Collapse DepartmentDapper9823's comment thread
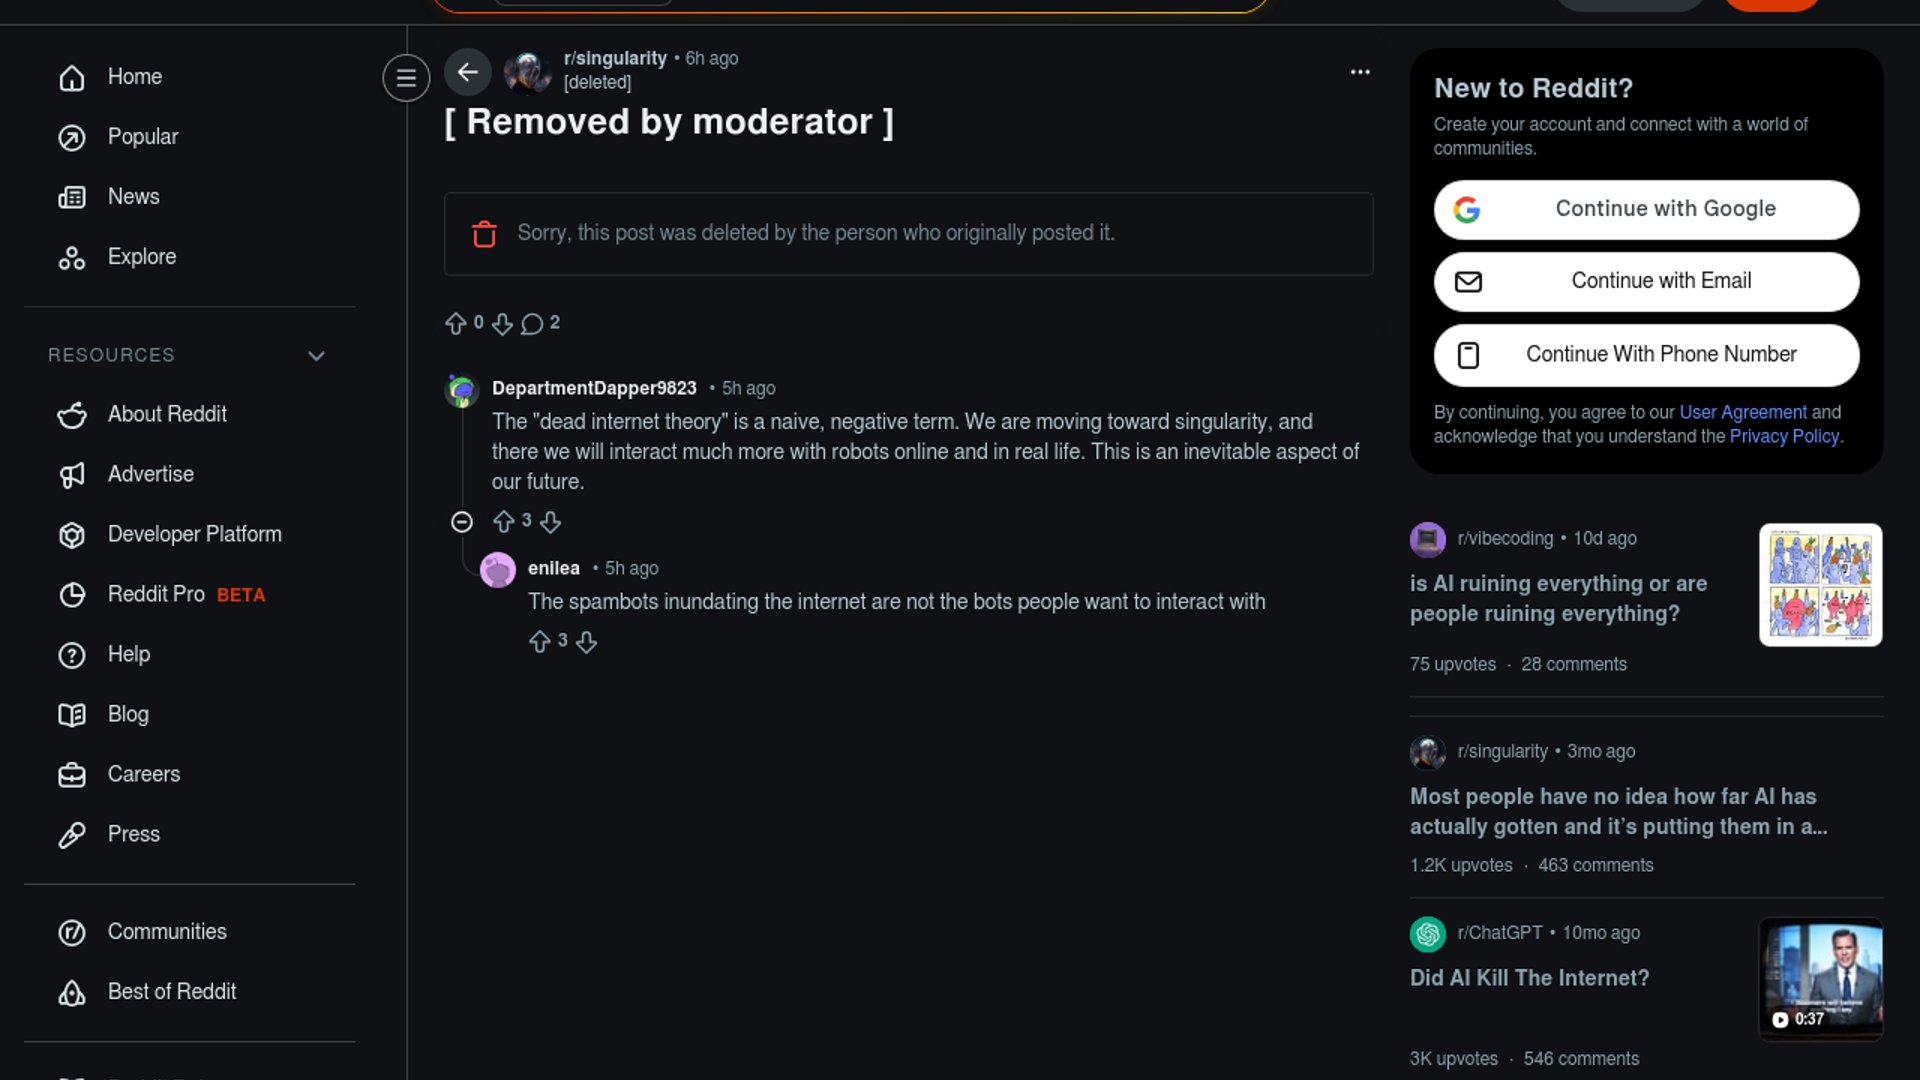The height and width of the screenshot is (1080, 1920). pos(461,522)
